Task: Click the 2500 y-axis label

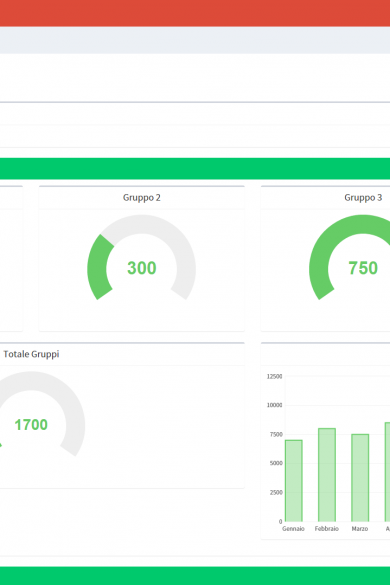Action: coord(276,492)
